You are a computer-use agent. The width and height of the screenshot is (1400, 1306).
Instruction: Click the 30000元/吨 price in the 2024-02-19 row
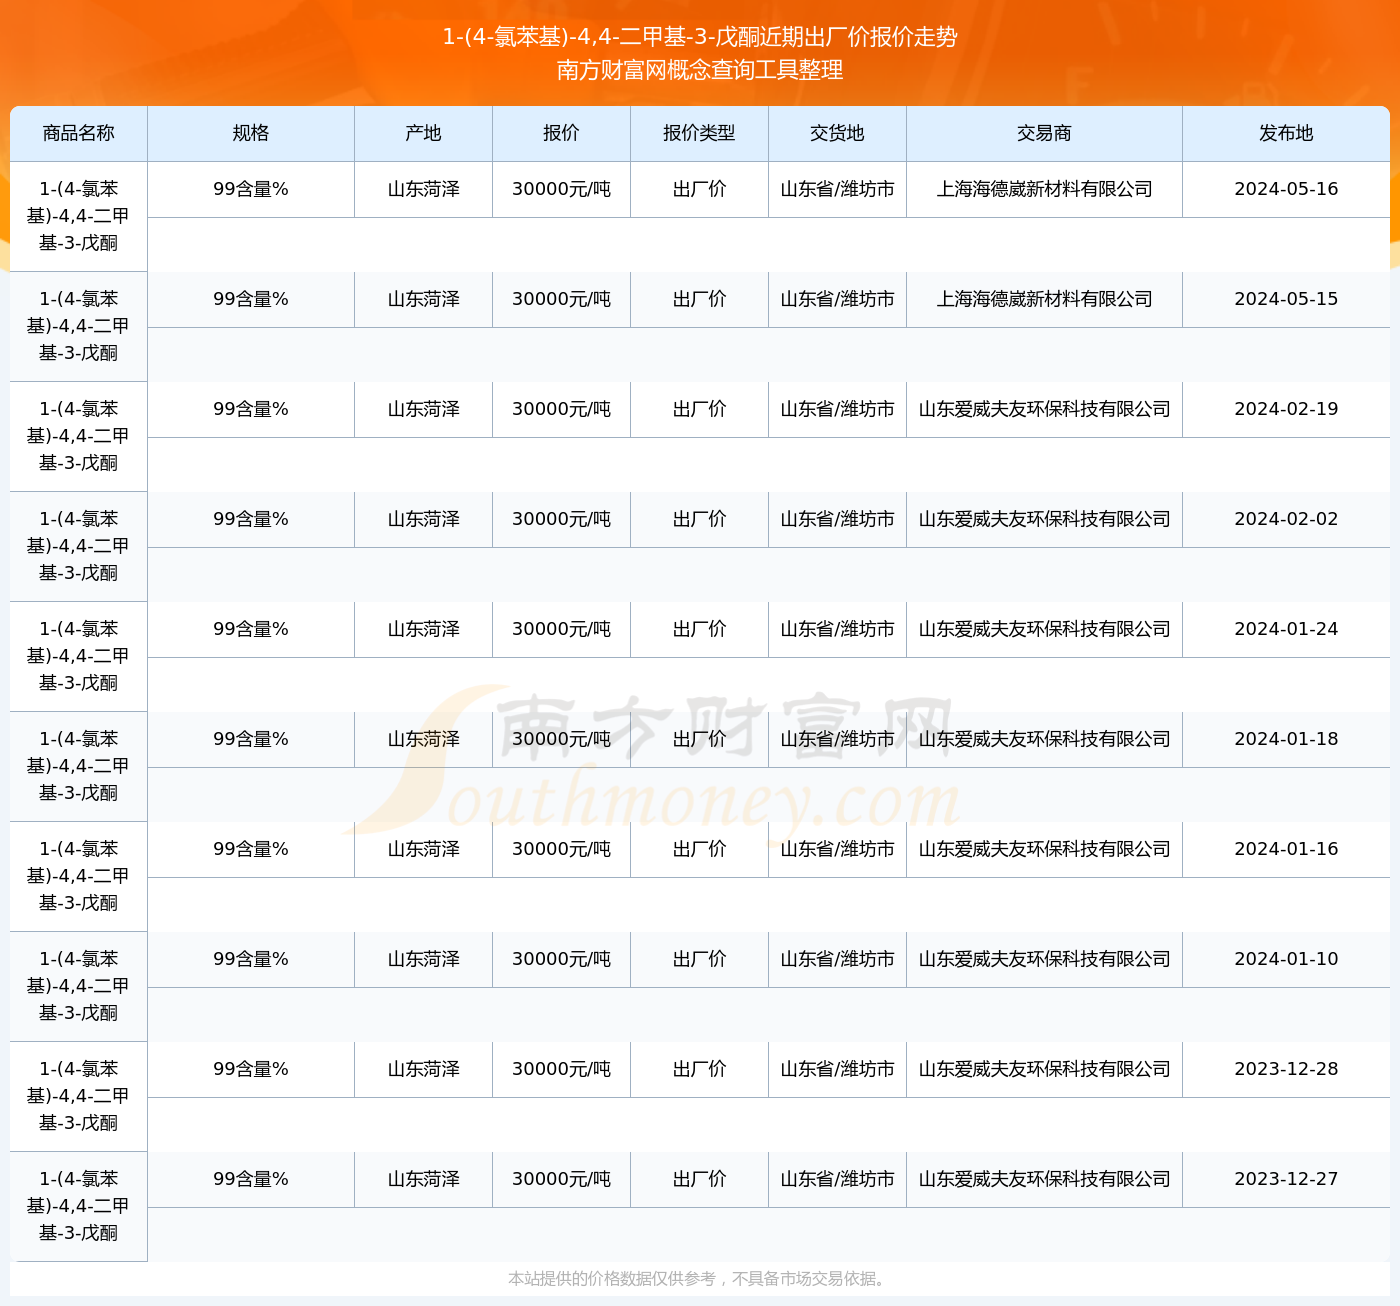pyautogui.click(x=561, y=409)
